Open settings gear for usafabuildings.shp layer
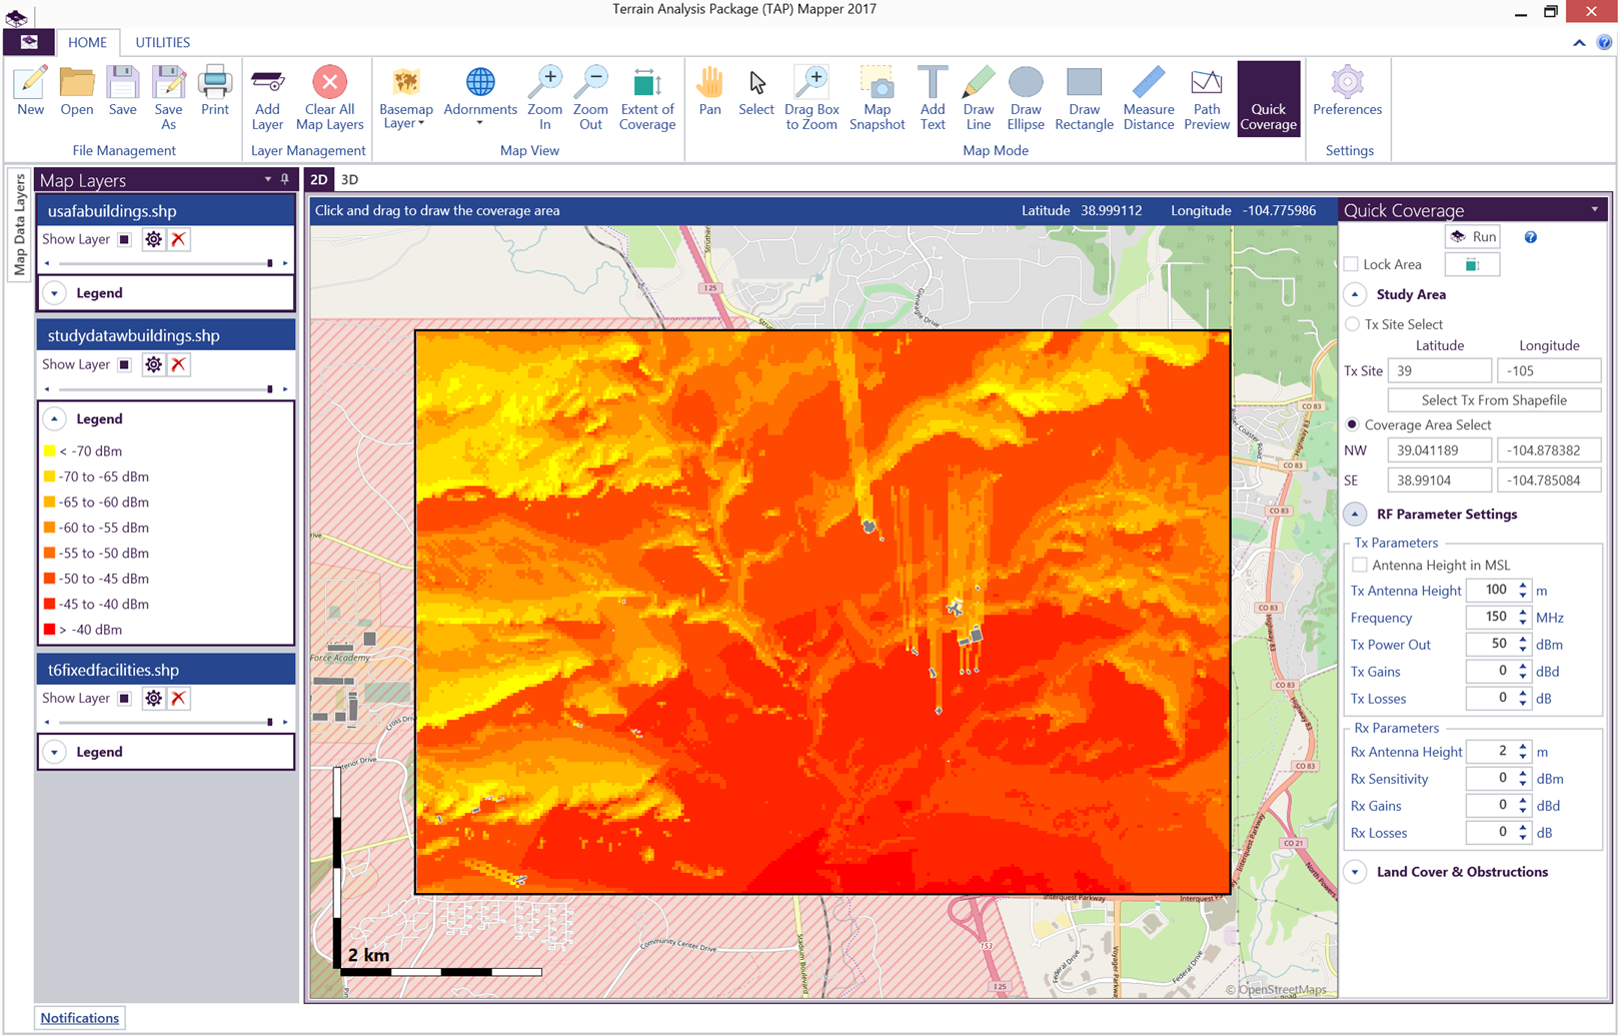 153,240
